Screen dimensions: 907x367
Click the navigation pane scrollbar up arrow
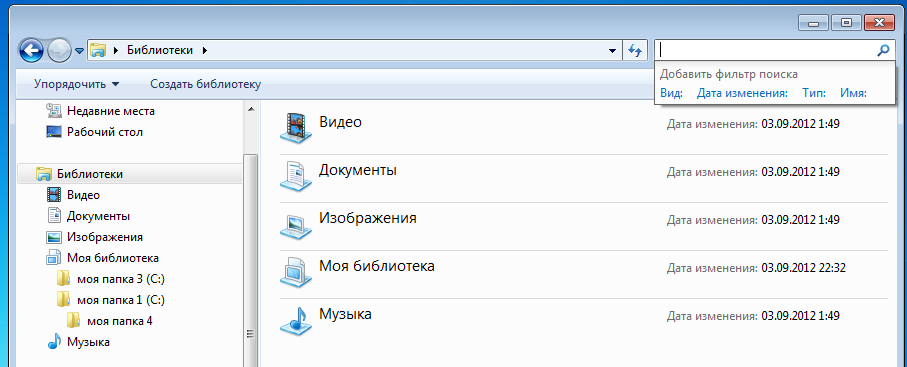pyautogui.click(x=250, y=109)
